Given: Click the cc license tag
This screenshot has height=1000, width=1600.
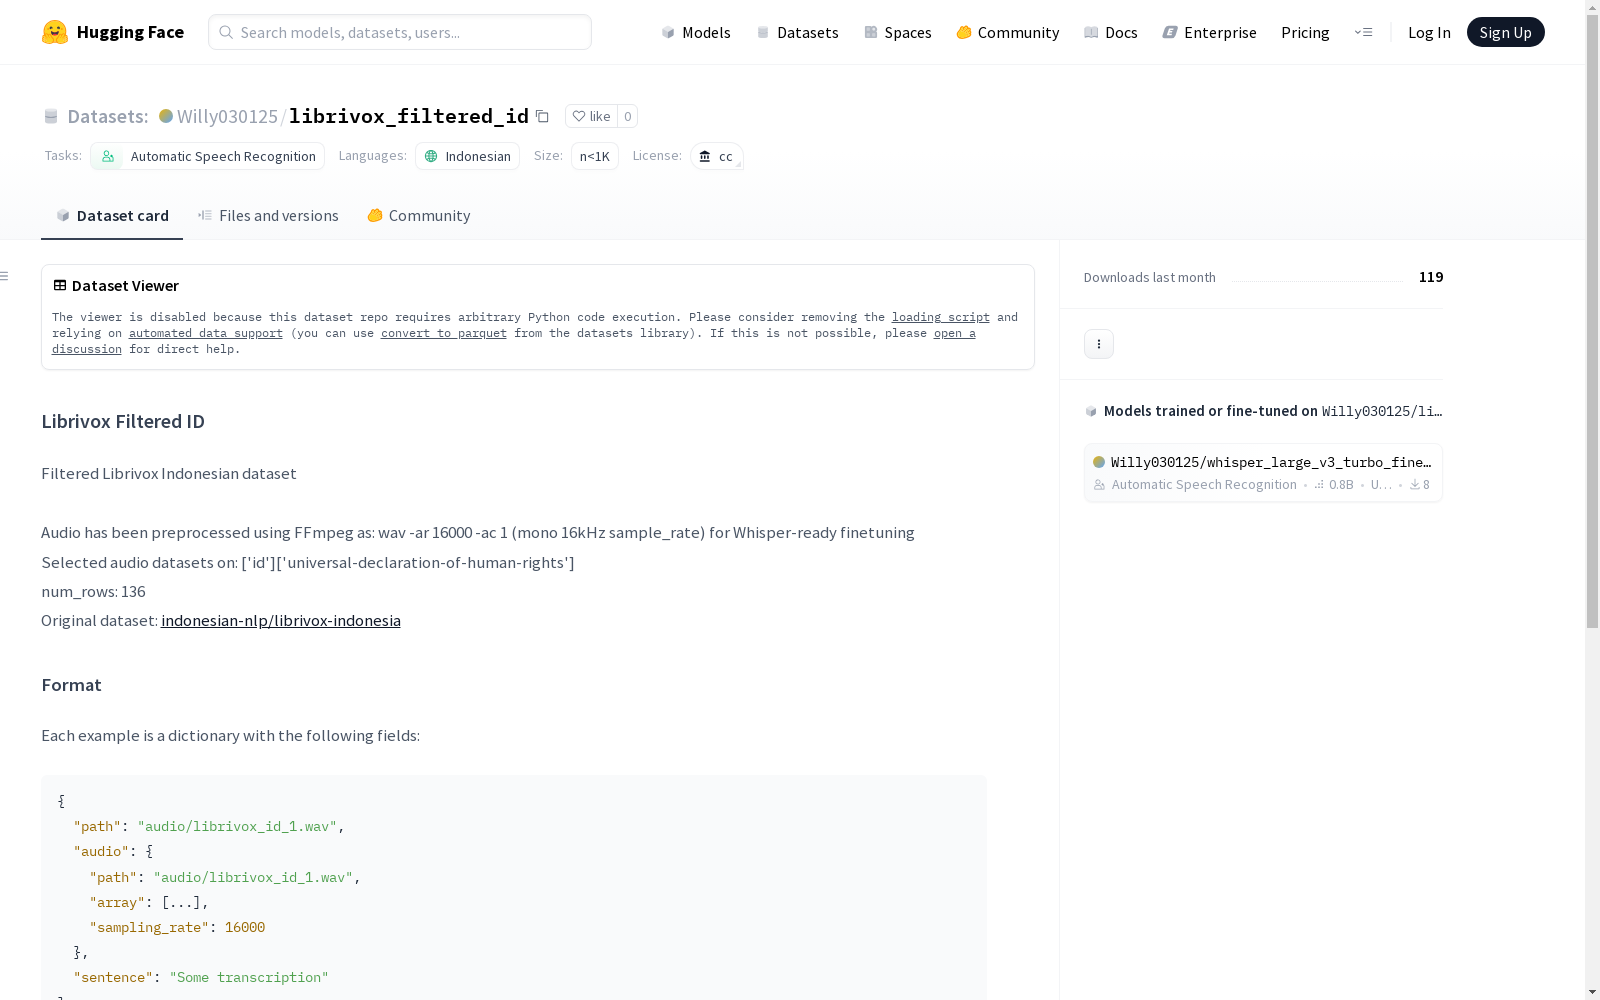Looking at the screenshot, I should tap(716, 156).
